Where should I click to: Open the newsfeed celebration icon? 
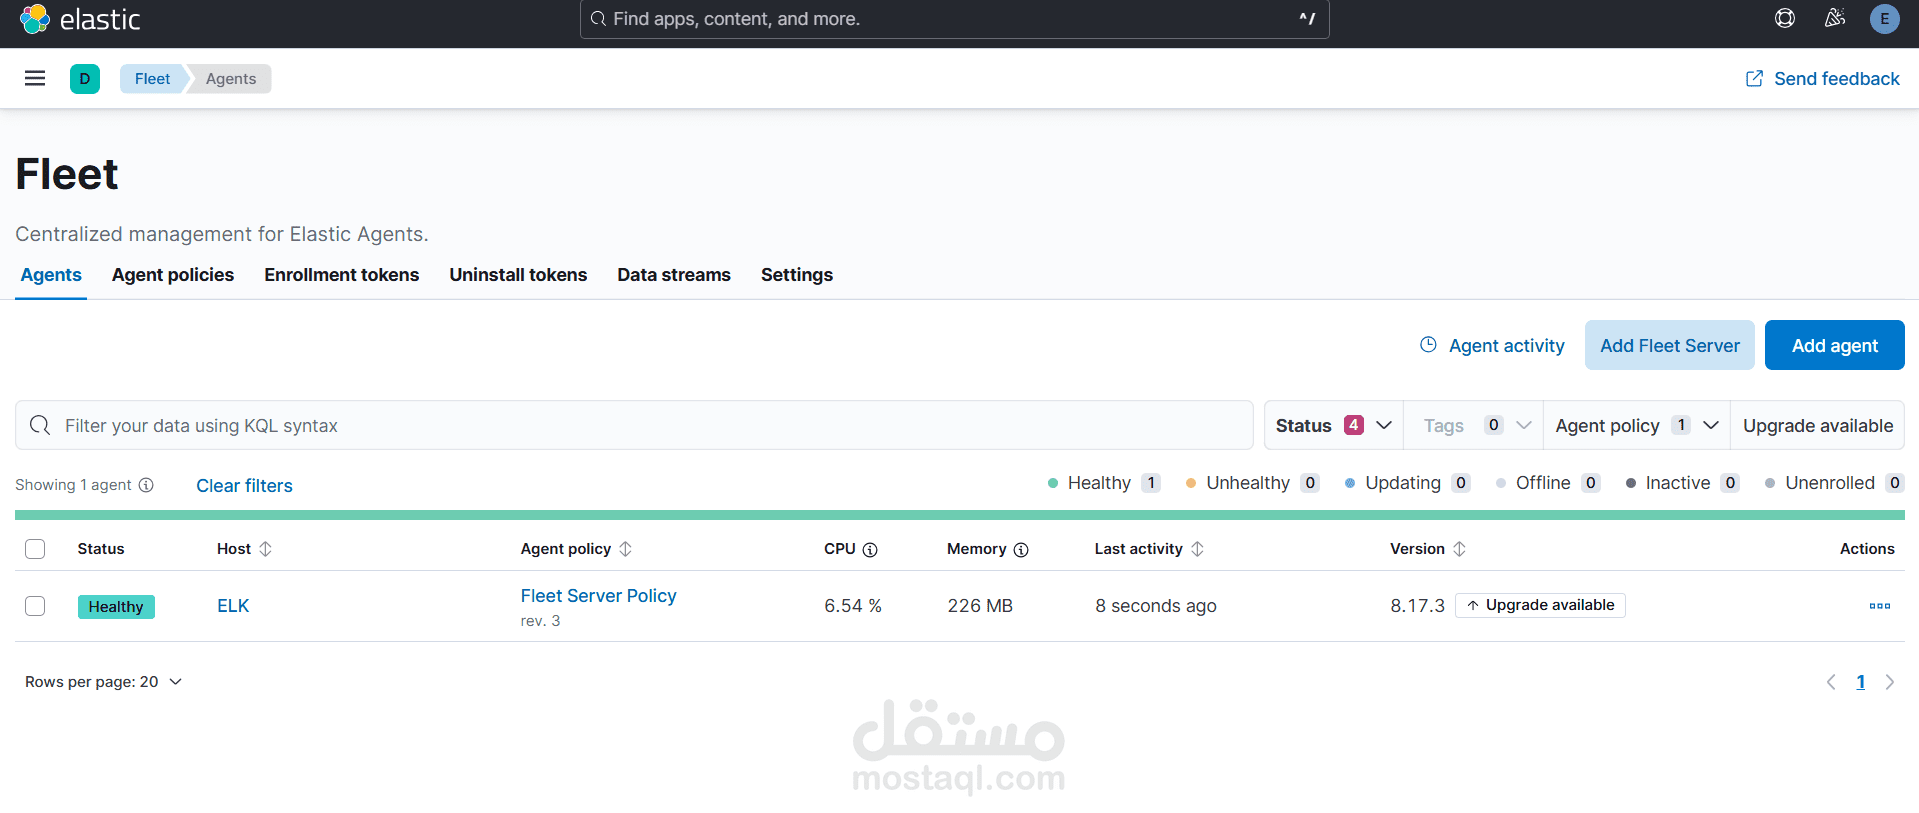pos(1835,18)
